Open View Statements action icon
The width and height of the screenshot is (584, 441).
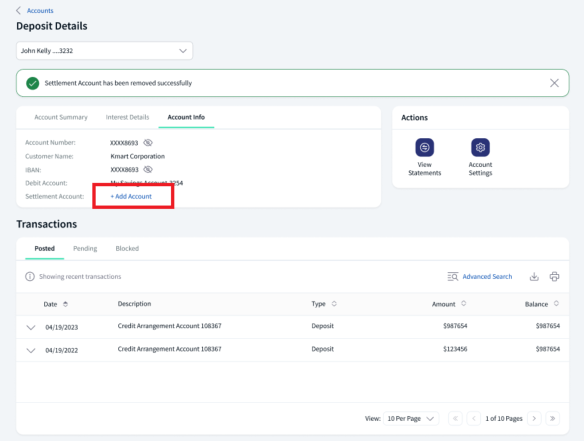tap(425, 147)
